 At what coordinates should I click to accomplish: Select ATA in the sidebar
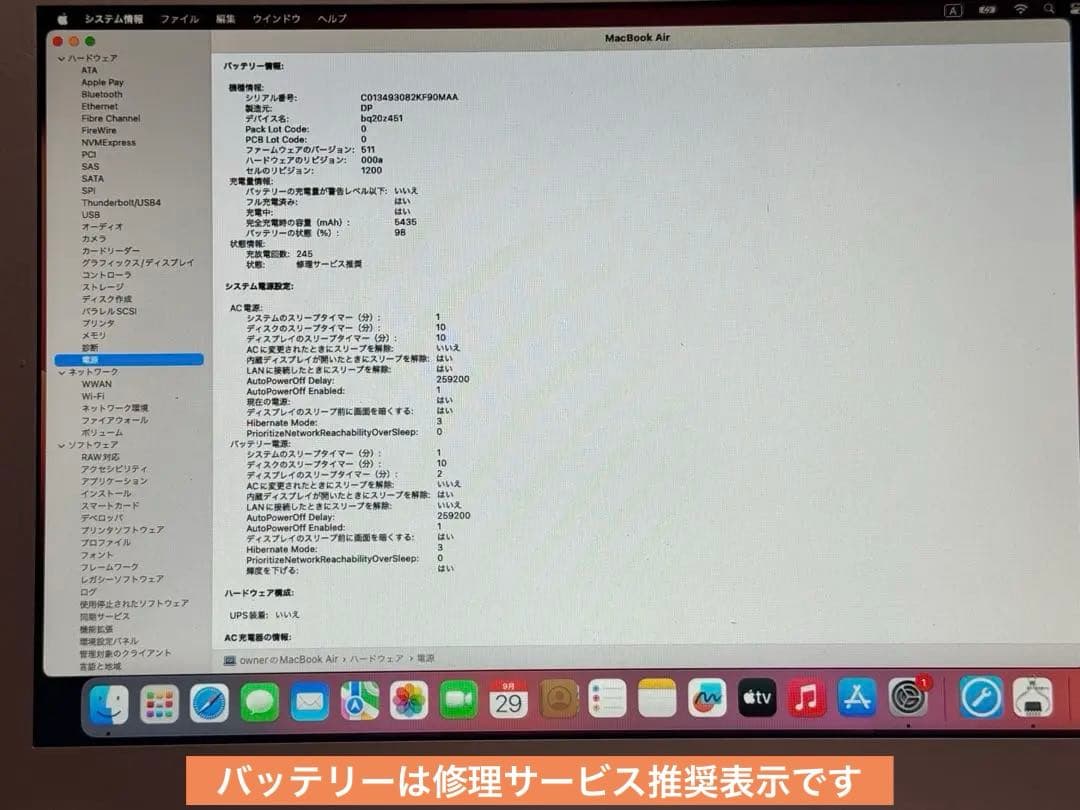coord(90,70)
